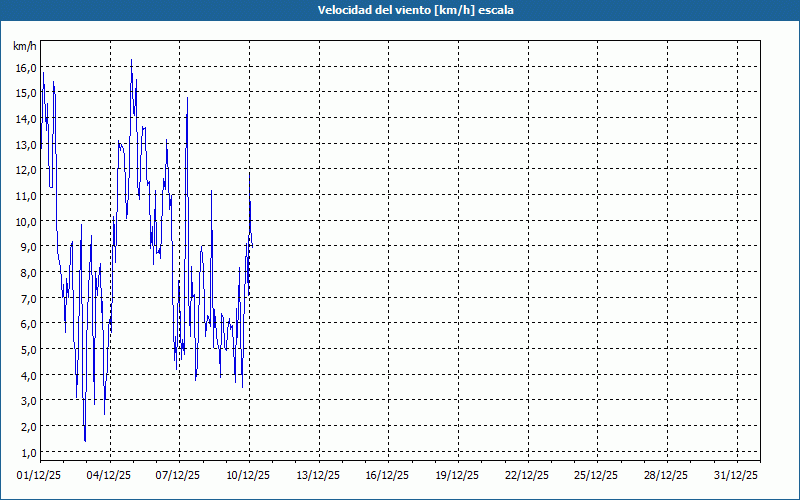Select the 4,0 y-axis label
800x500 pixels.
coord(25,376)
